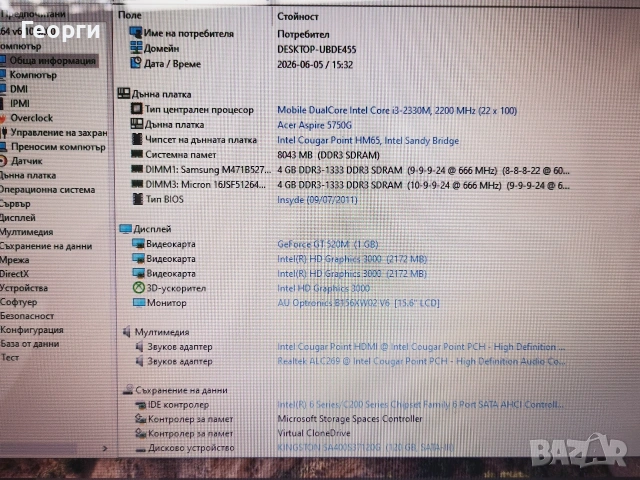Open the Insyde (09/07/2011) BIOS link
This screenshot has height=480, width=640.
[317, 200]
